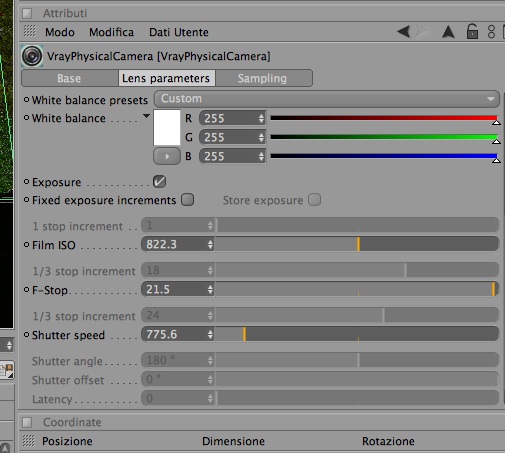
Task: Click the Shutter speed slider bar
Action: point(357,334)
